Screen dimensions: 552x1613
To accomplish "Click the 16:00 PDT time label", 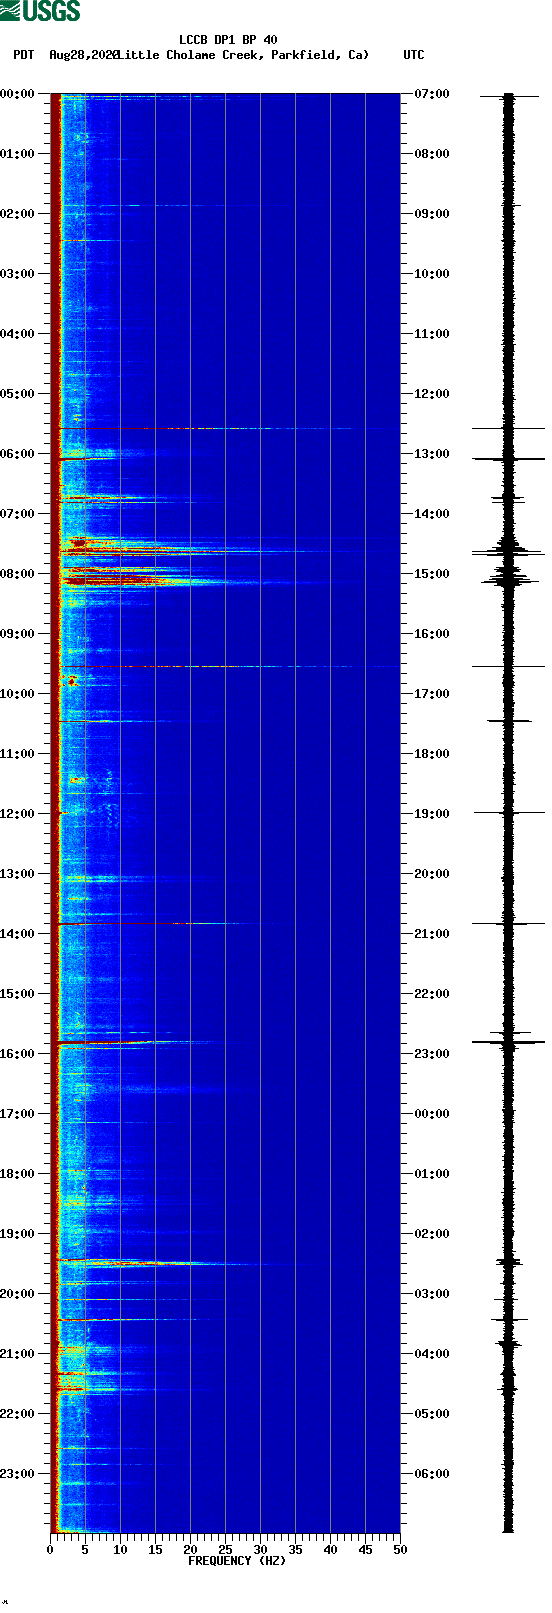I will click(x=18, y=1054).
